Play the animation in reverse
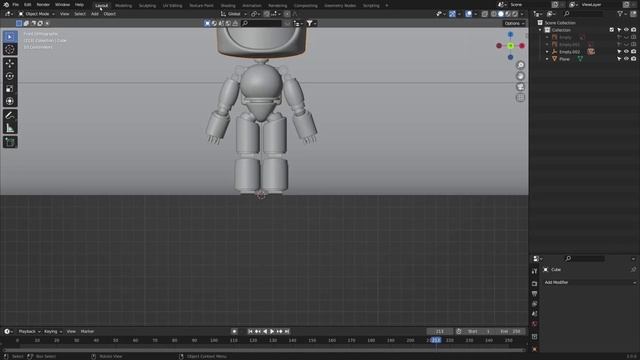The height and width of the screenshot is (360, 640). (265, 331)
